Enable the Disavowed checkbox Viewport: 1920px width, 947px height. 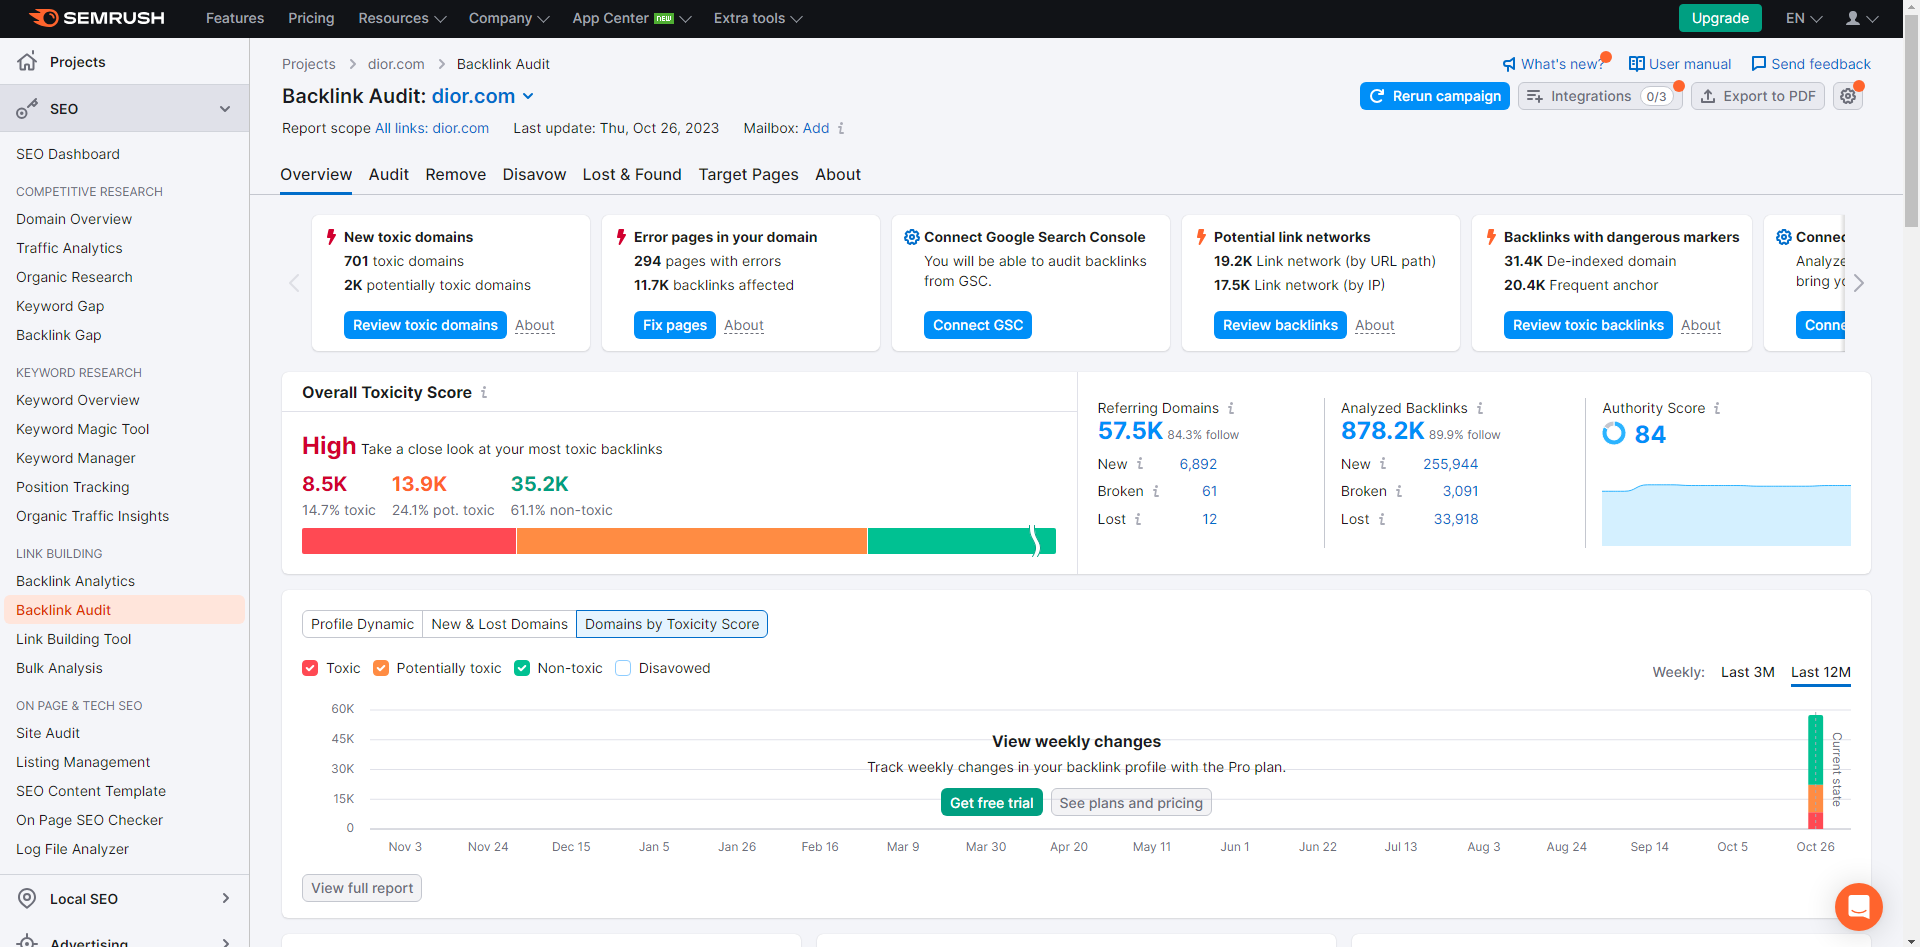[x=623, y=668]
